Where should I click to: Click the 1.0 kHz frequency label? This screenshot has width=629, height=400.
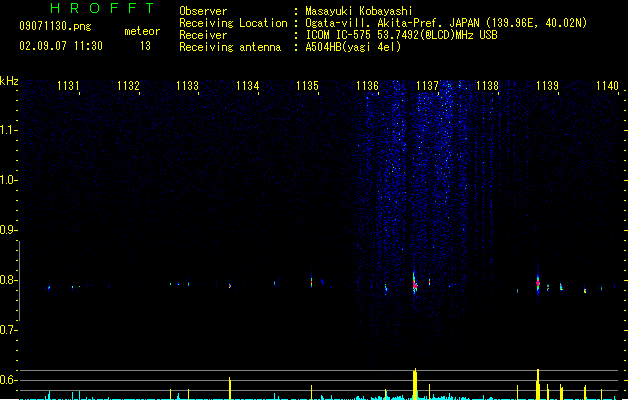click(x=8, y=180)
